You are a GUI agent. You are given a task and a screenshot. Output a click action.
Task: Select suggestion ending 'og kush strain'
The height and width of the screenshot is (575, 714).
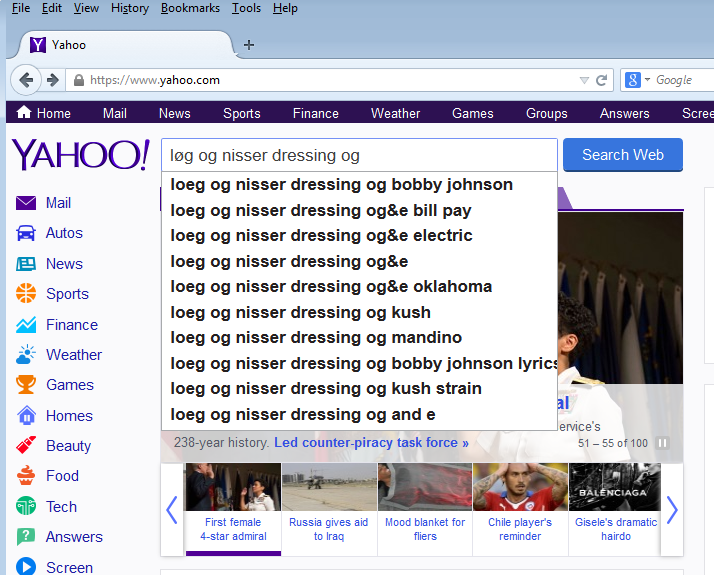359,388
